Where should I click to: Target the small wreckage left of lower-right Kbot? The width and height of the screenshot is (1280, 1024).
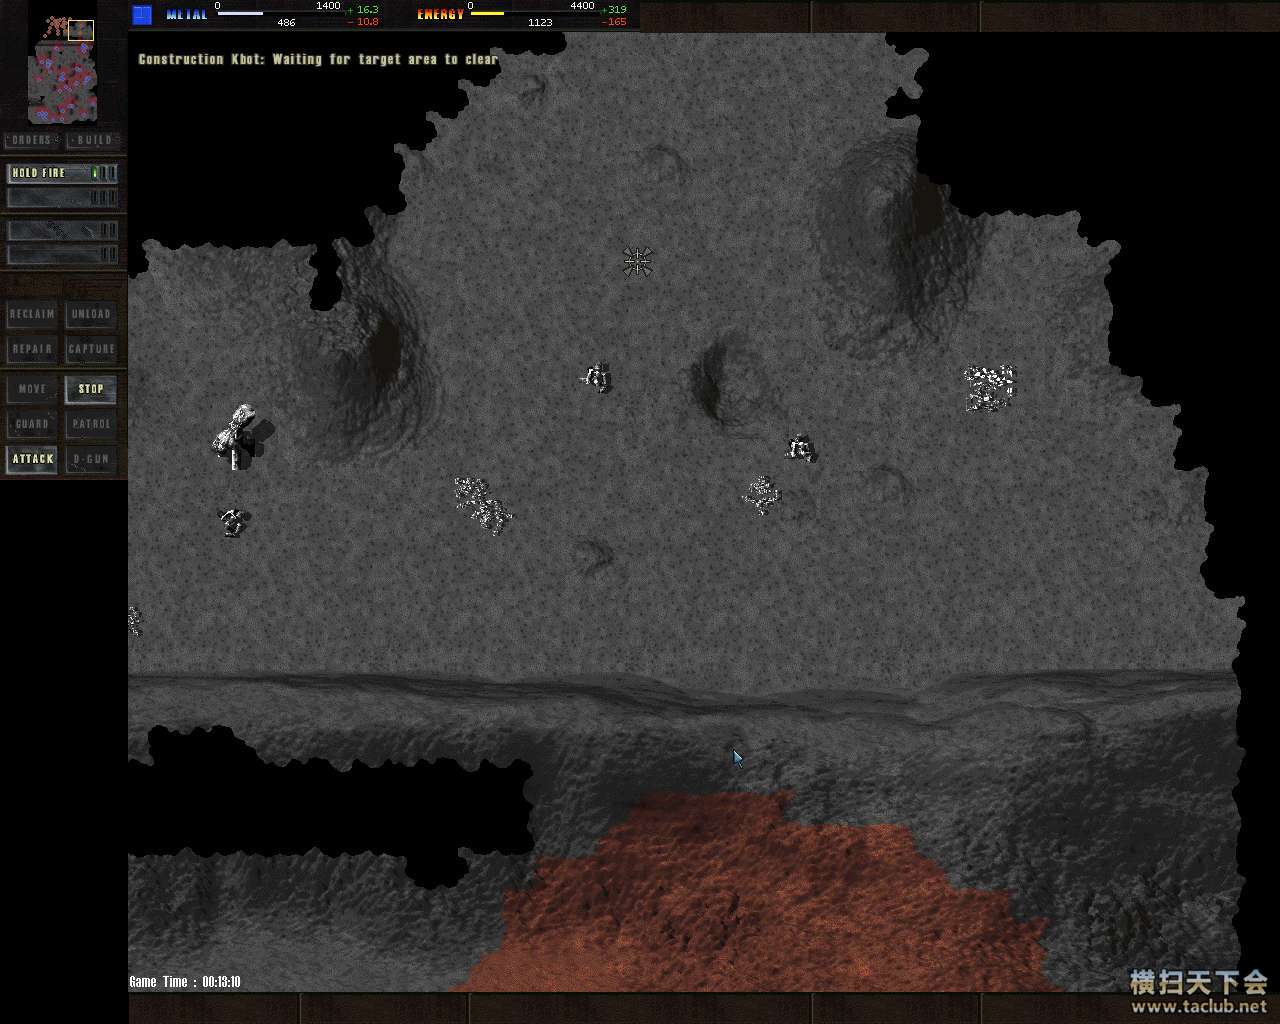click(x=761, y=495)
